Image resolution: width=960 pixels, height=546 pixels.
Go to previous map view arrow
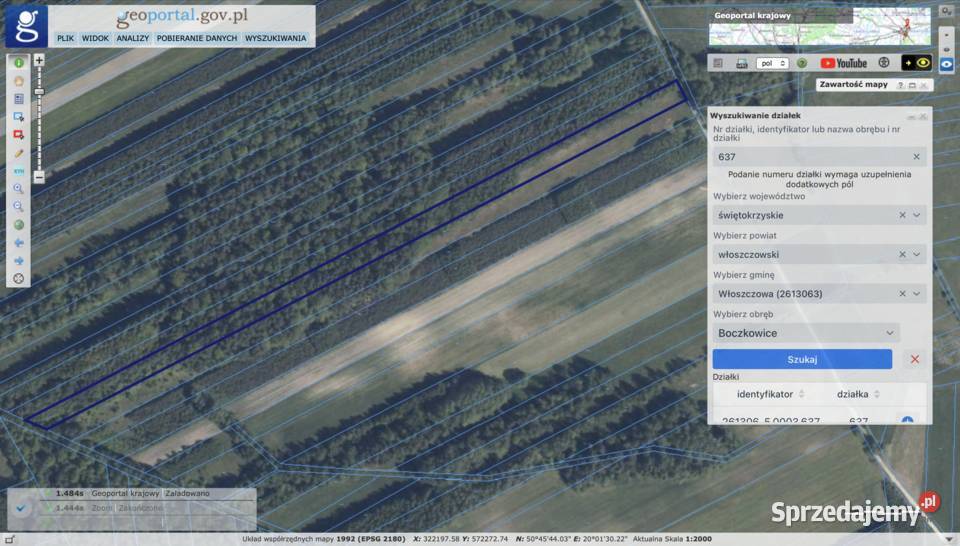18,242
